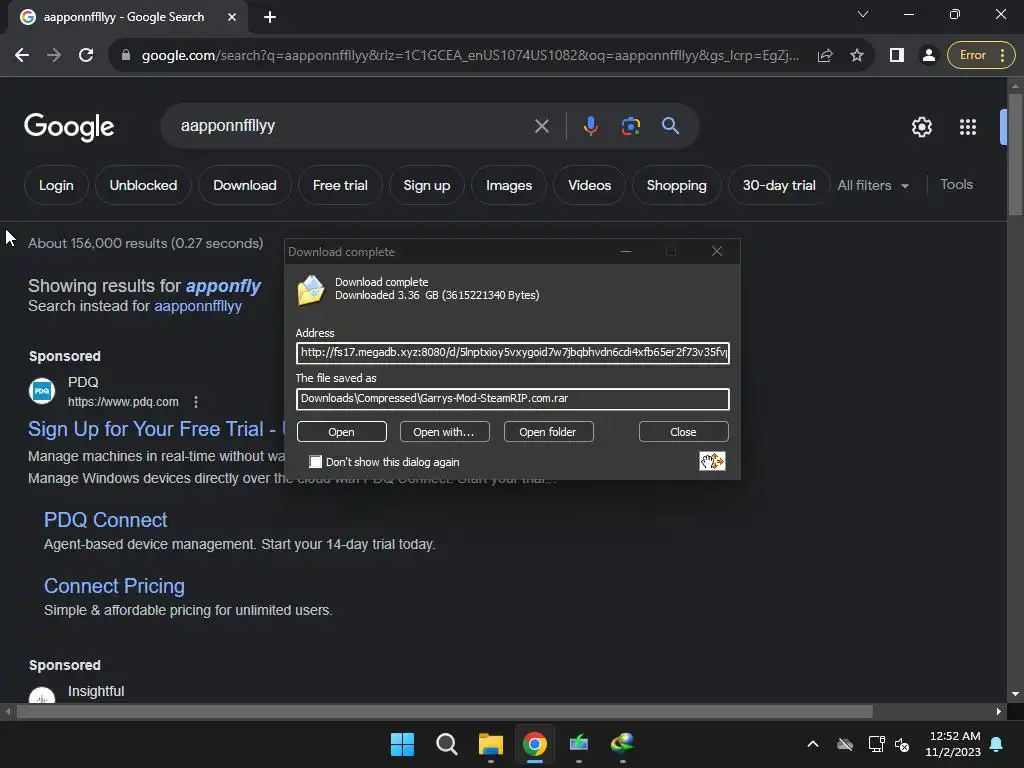Click the horizontal scrollbar thumb
This screenshot has width=1024, height=768.
tap(444, 711)
